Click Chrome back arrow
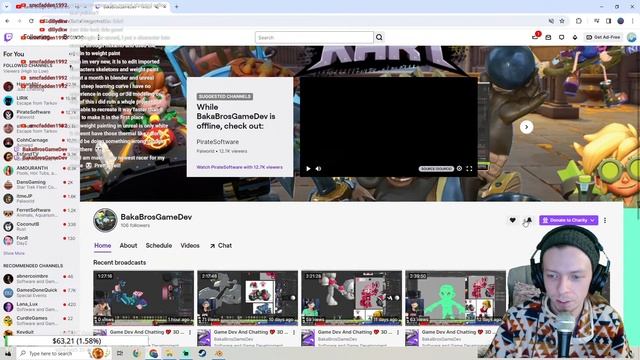Screen dimensions: 640x360 coord(7,21)
